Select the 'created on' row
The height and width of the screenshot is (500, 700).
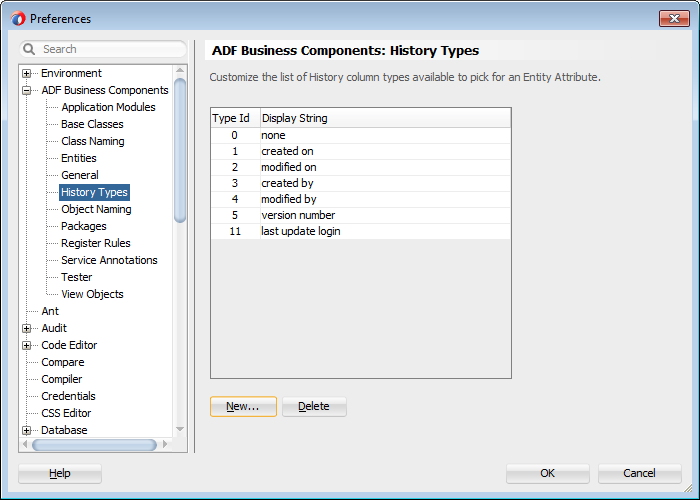361,151
